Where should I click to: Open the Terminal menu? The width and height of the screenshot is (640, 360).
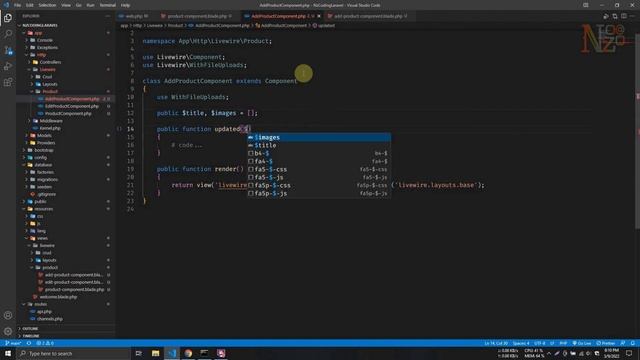point(108,5)
